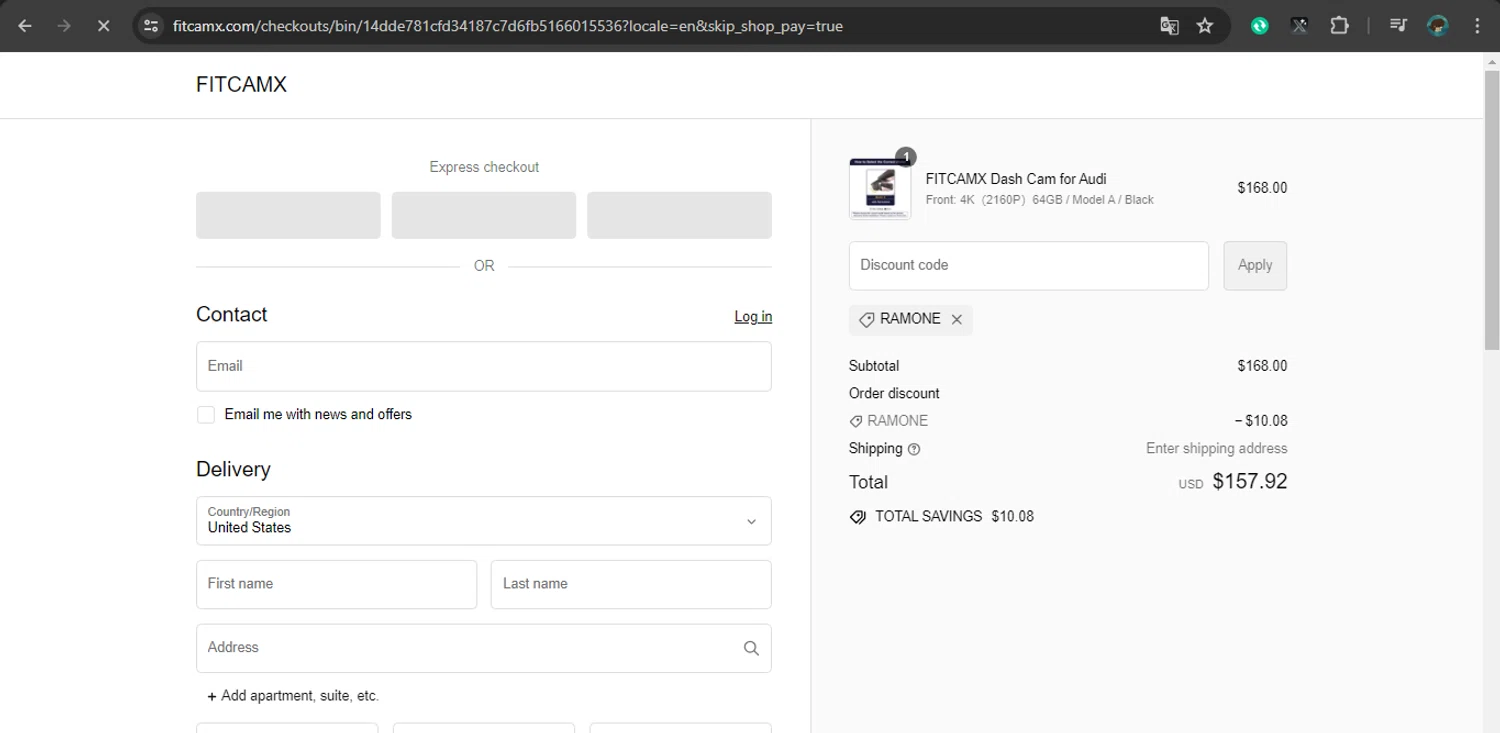Bookmark this page with the star icon
Image resolution: width=1500 pixels, height=733 pixels.
click(1205, 26)
